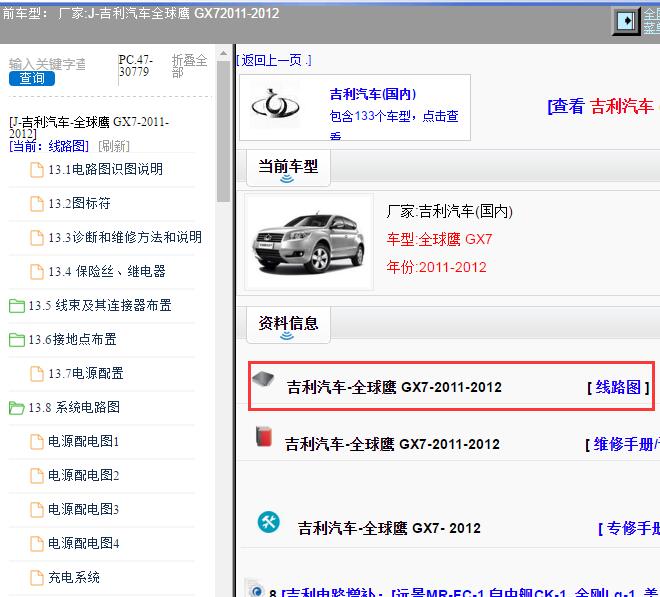Click 吉利电路增补 link at bottom
This screenshot has width=660, height=597.
click(x=470, y=592)
